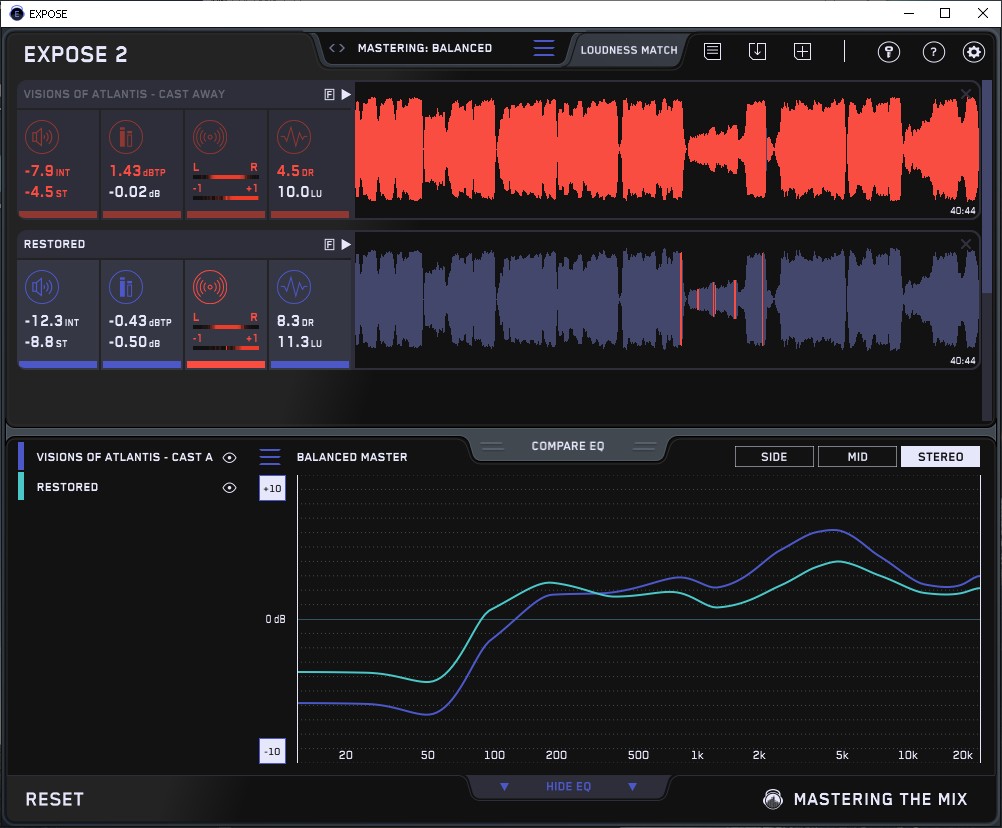This screenshot has width=1002, height=828.
Task: Open the EQ target menu beside Balanced Master
Action: pyautogui.click(x=270, y=457)
